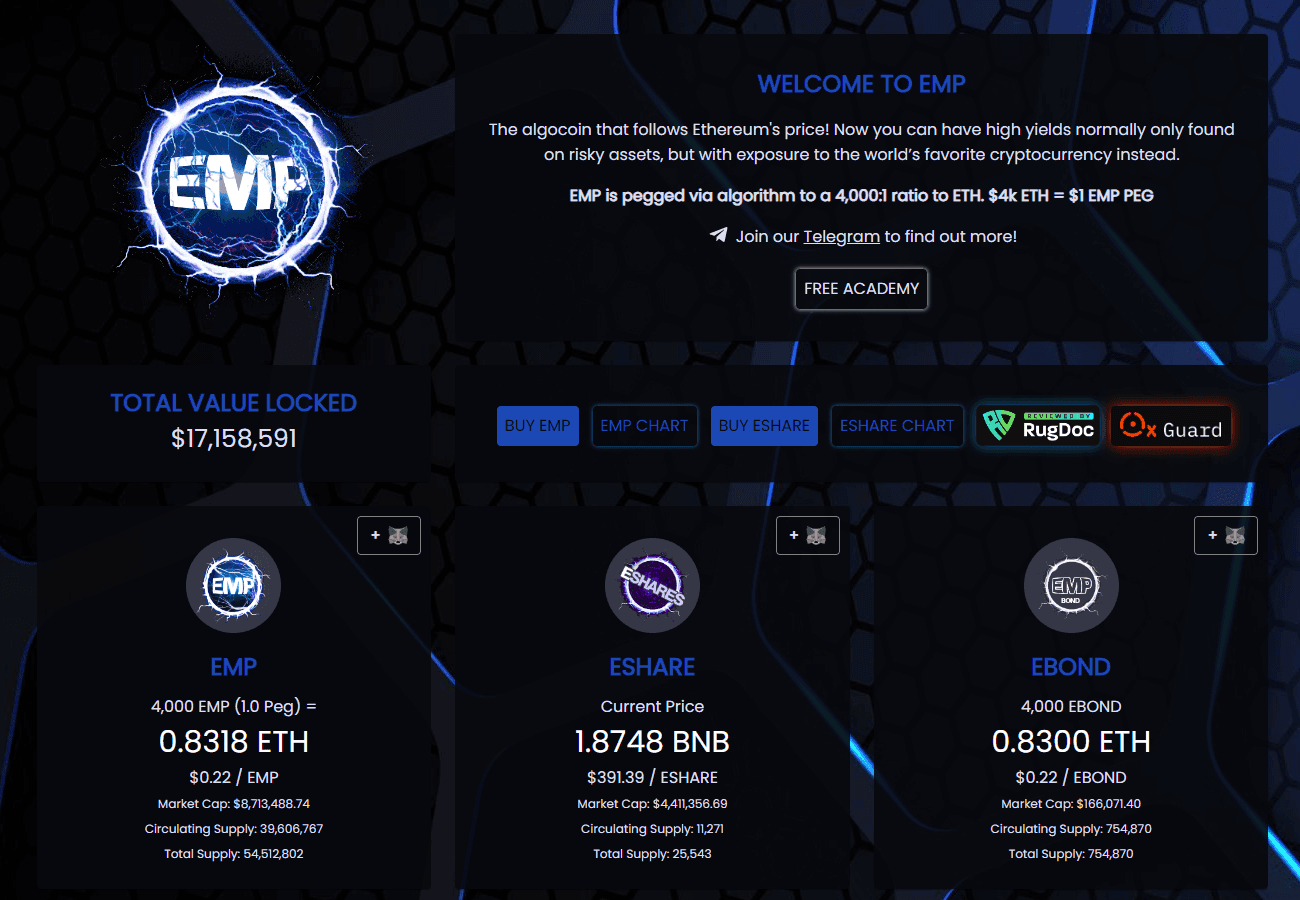Click the TOTAL VALUE LOCKED label
This screenshot has width=1300, height=900.
coord(234,403)
